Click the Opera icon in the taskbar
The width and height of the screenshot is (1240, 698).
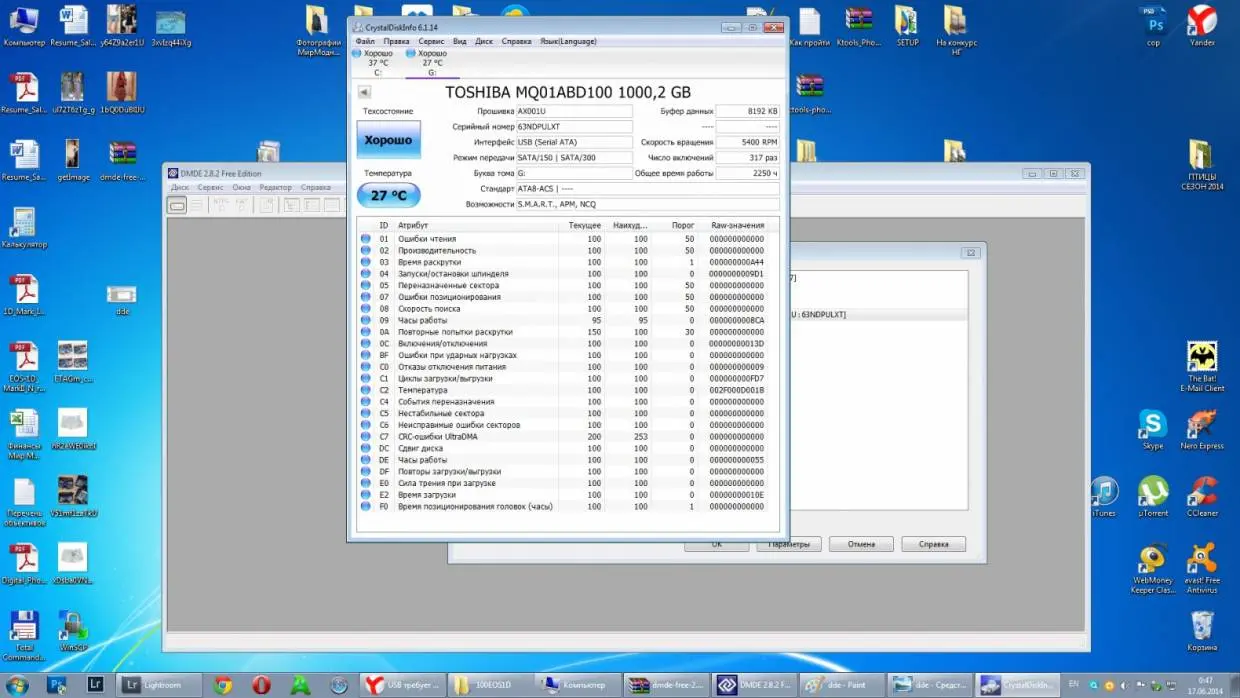[x=261, y=685]
